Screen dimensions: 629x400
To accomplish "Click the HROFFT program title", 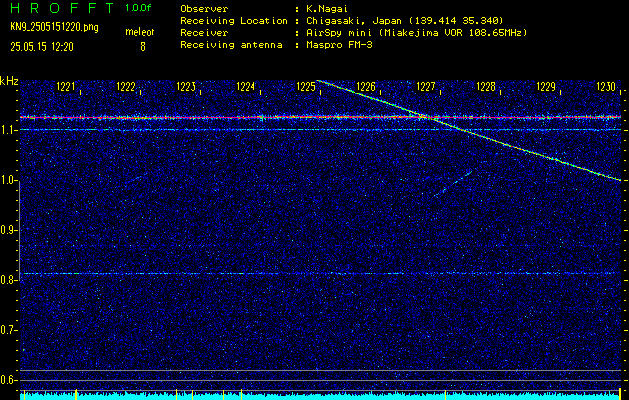I will (x=62, y=8).
